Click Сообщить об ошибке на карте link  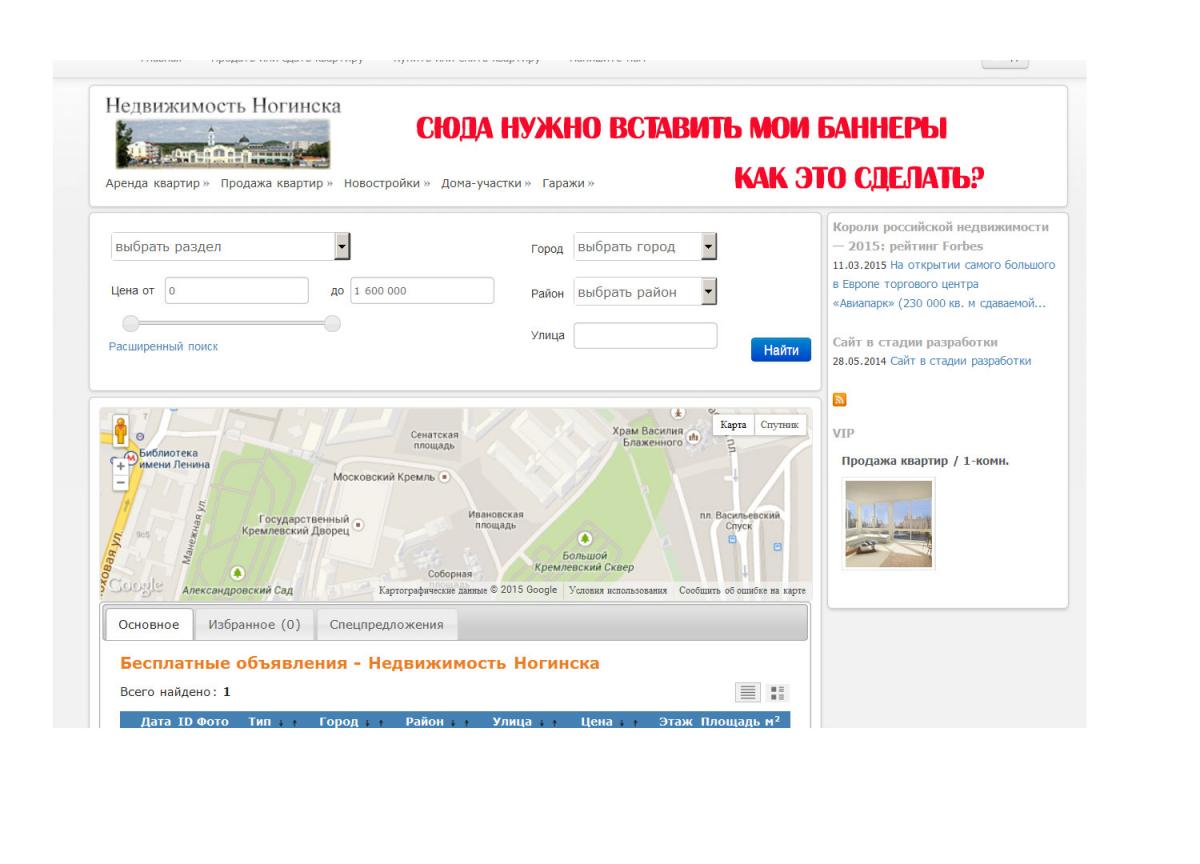[x=742, y=590]
